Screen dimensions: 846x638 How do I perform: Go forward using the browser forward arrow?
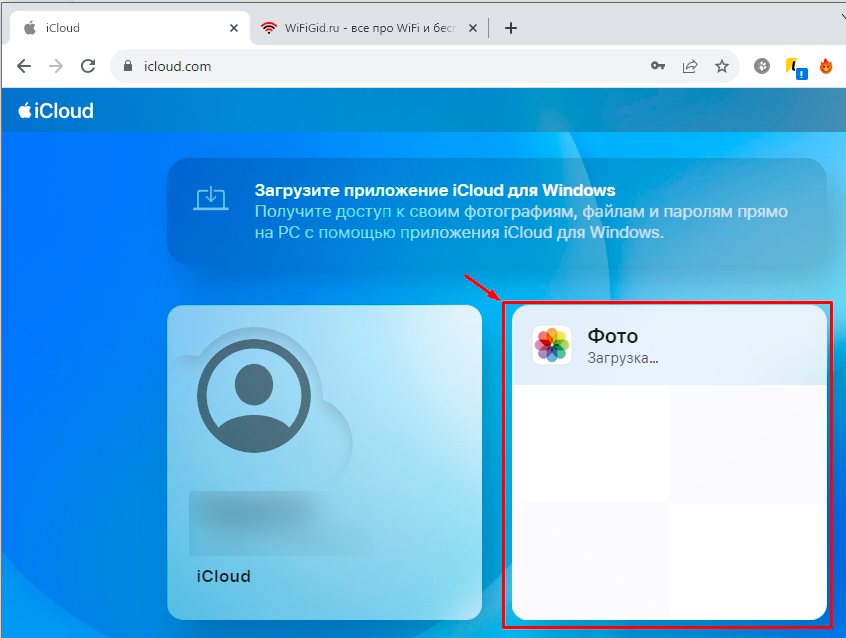[56, 66]
